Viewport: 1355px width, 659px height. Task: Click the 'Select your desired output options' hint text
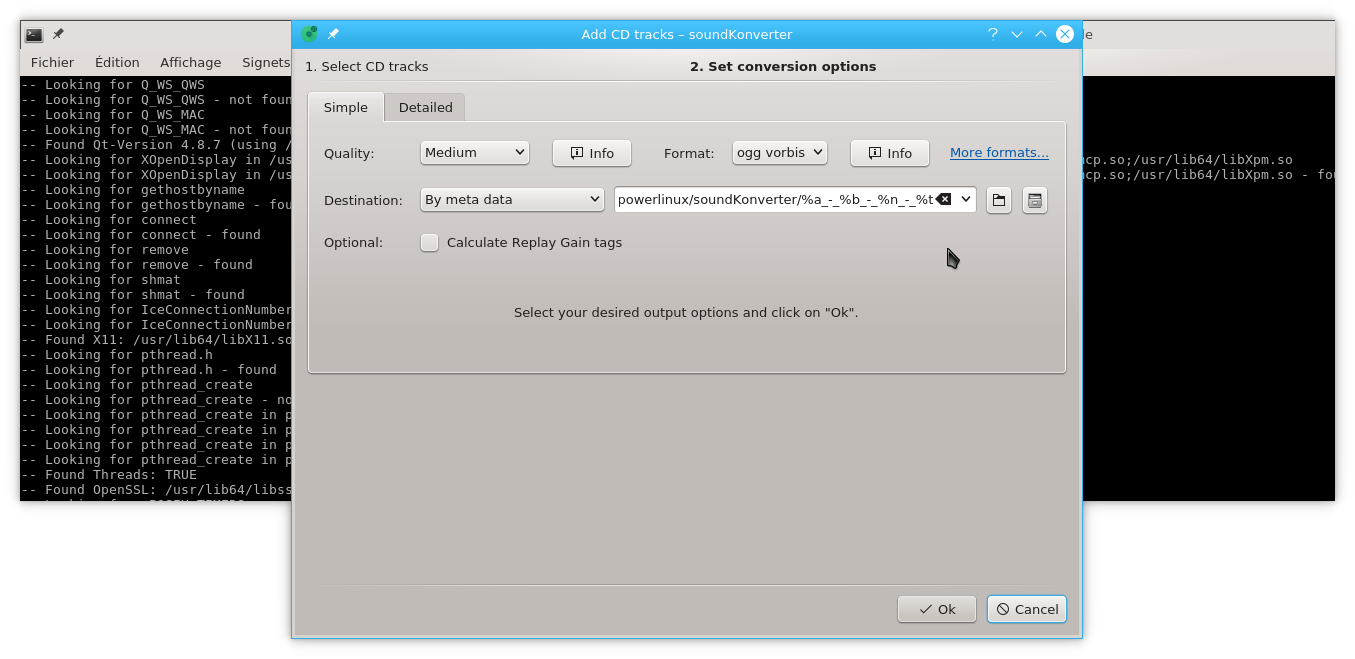coord(686,313)
